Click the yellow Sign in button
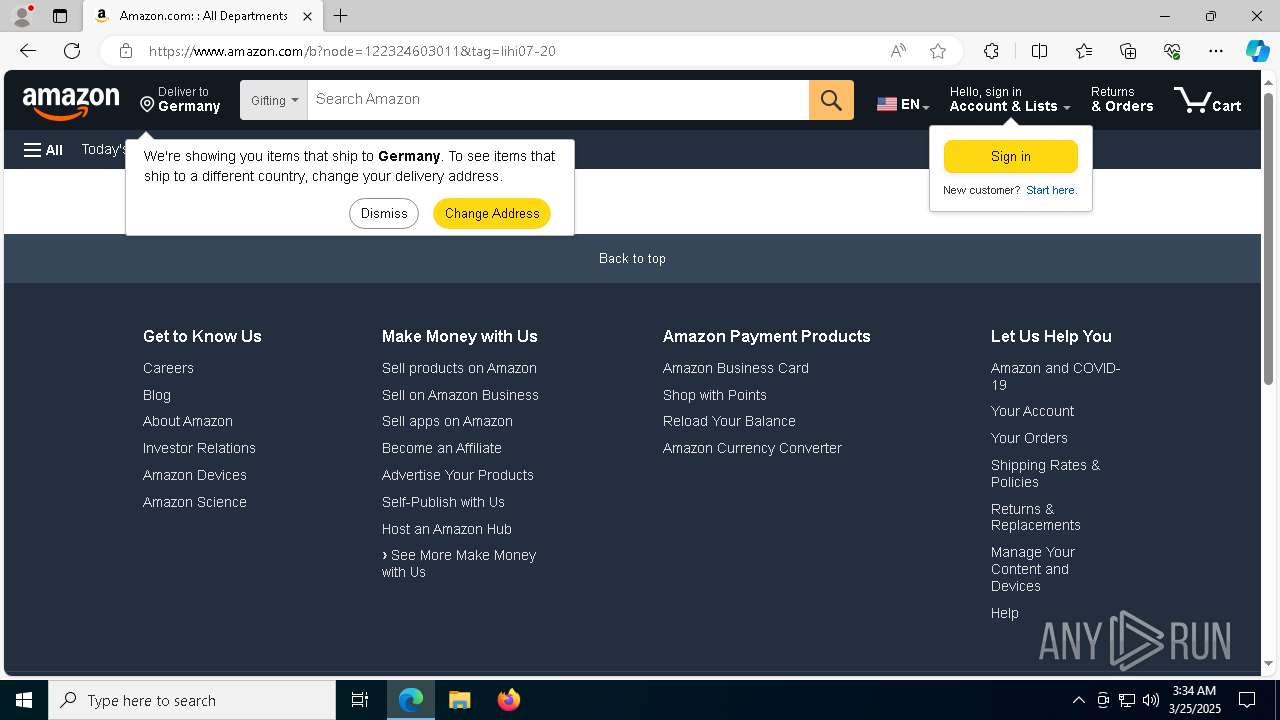 pyautogui.click(x=1010, y=157)
